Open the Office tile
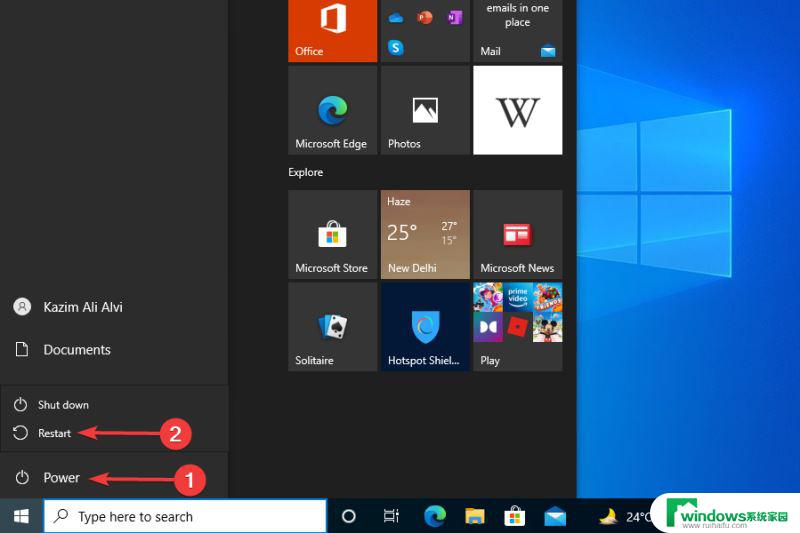The height and width of the screenshot is (533, 800). click(333, 31)
